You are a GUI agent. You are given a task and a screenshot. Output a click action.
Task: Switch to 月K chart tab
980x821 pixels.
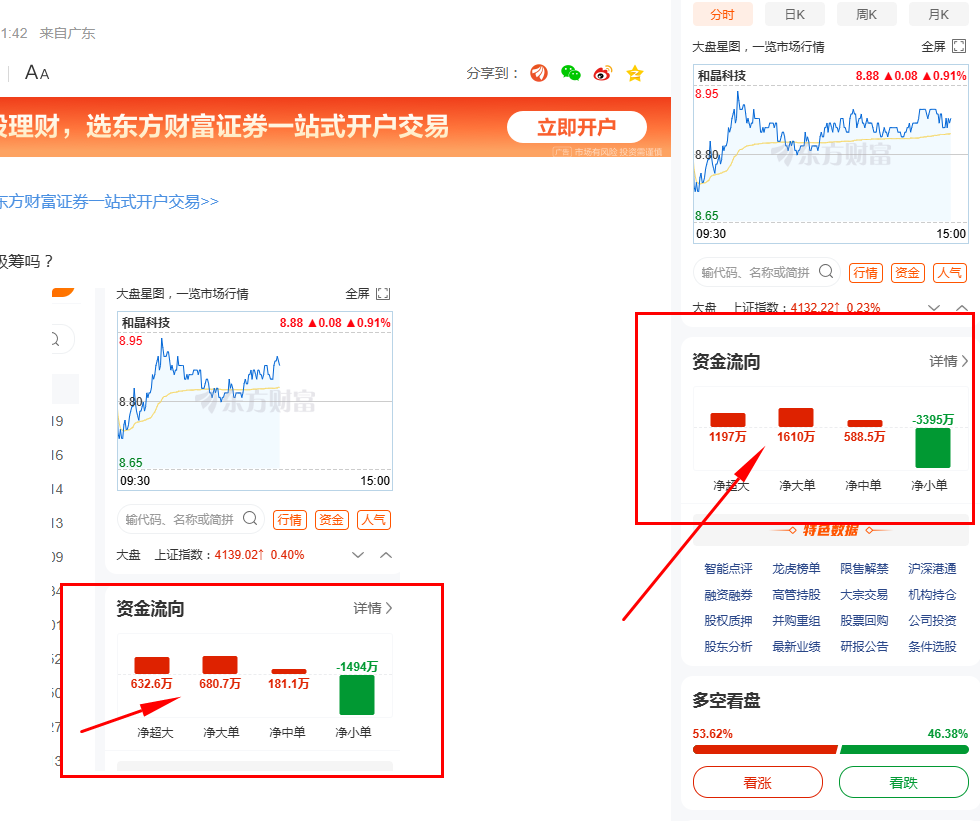coord(939,14)
